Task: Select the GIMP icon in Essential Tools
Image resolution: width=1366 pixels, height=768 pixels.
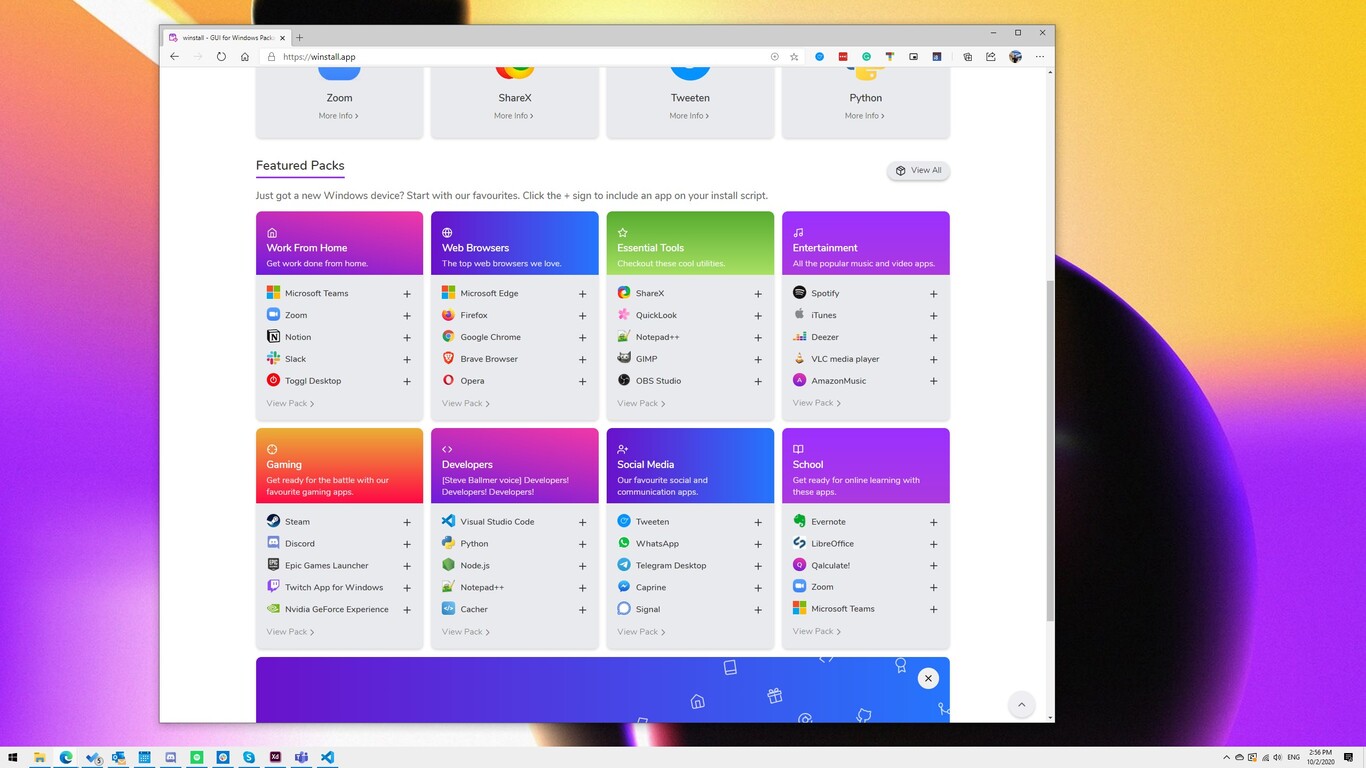Action: [624, 358]
